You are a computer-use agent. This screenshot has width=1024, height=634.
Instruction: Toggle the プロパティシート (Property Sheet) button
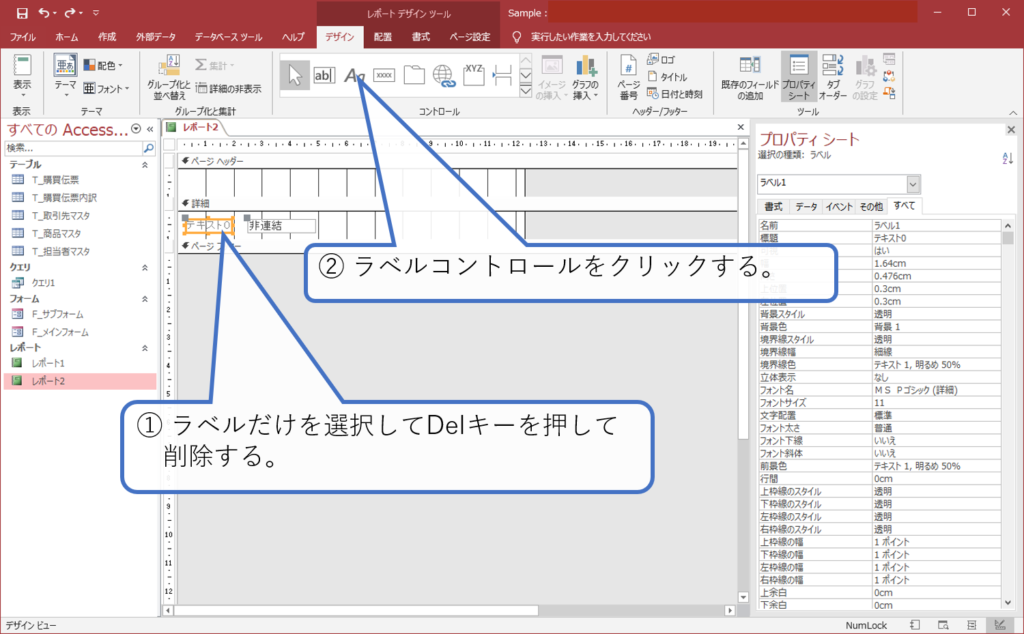[798, 78]
